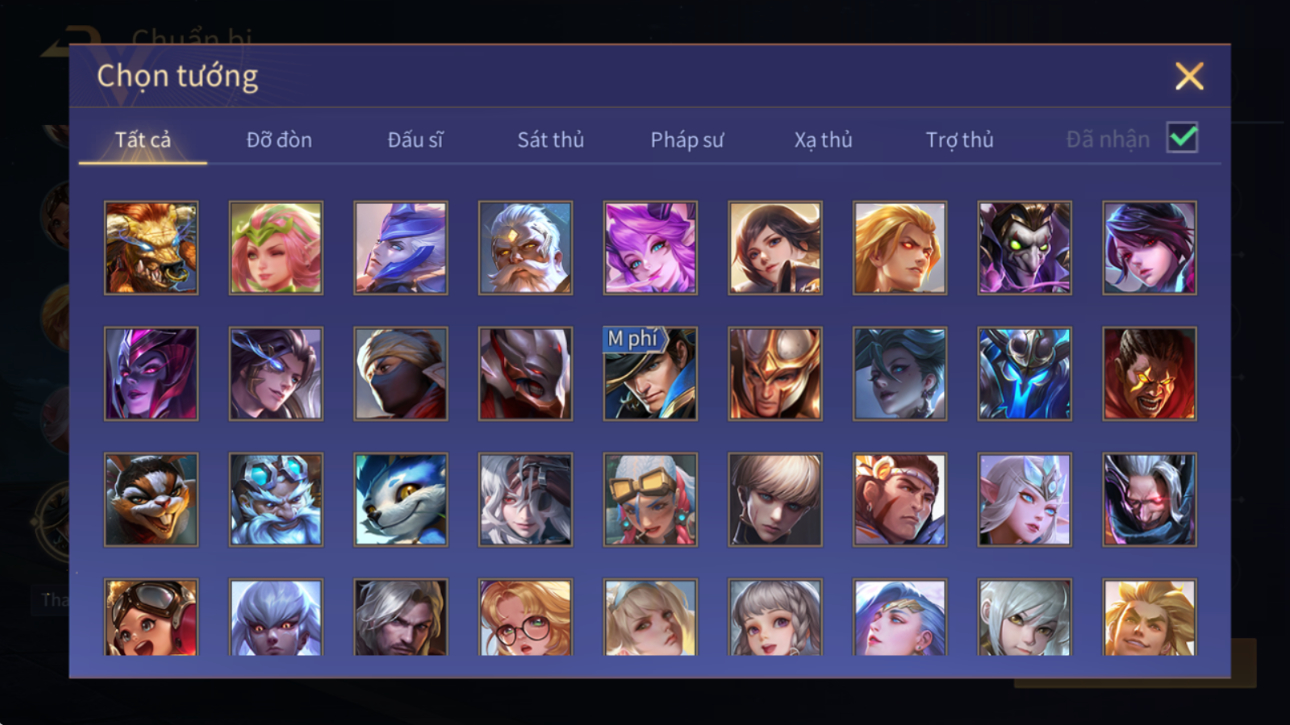Image resolution: width=1290 pixels, height=725 pixels.
Task: Choose the white-bearded old man hero
Action: click(525, 248)
